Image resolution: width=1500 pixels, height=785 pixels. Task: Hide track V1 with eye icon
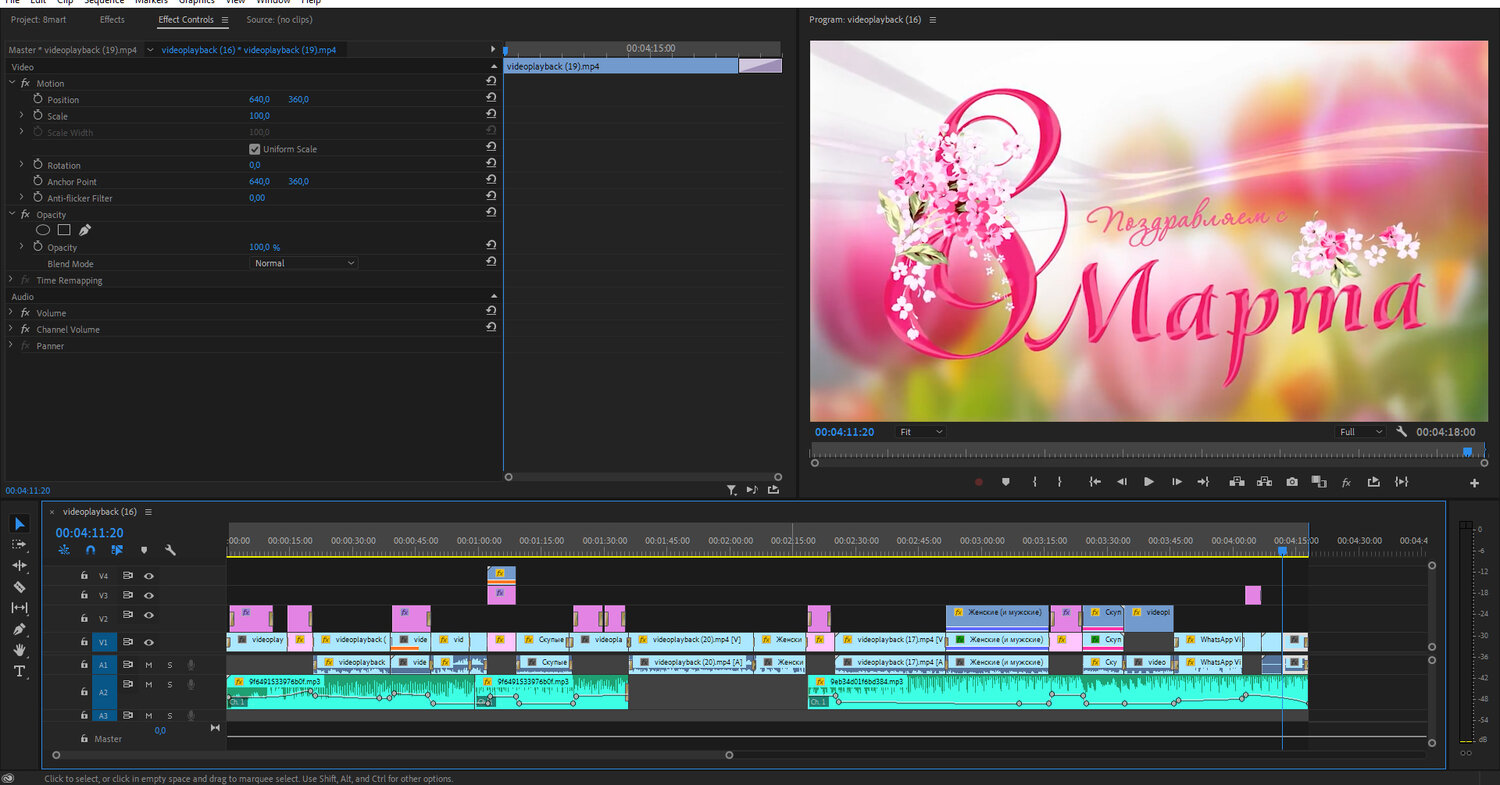coord(148,642)
